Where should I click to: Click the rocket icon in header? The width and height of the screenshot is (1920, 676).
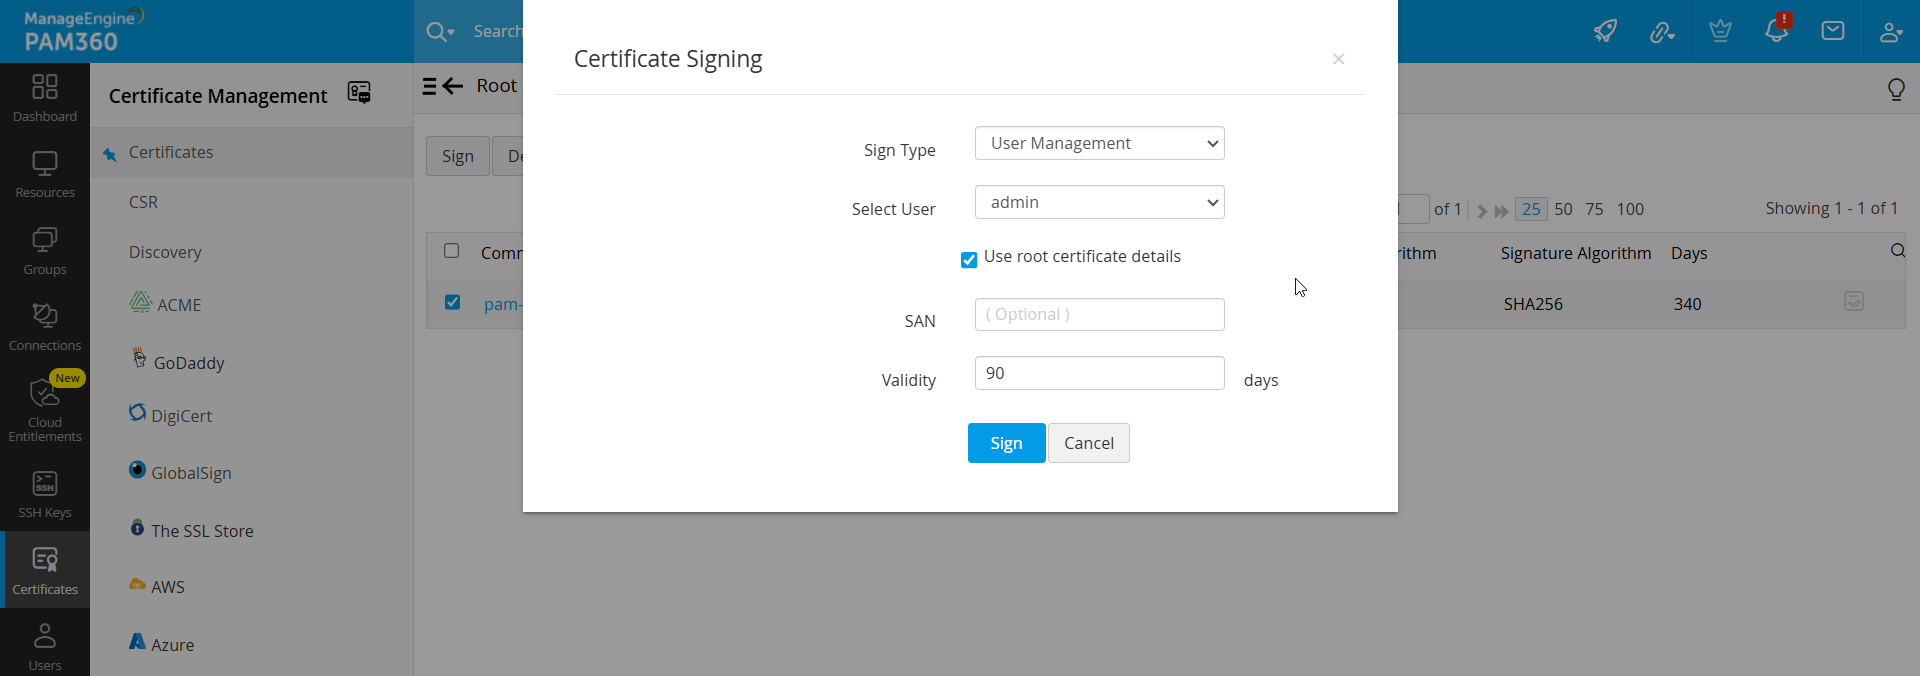[1605, 31]
